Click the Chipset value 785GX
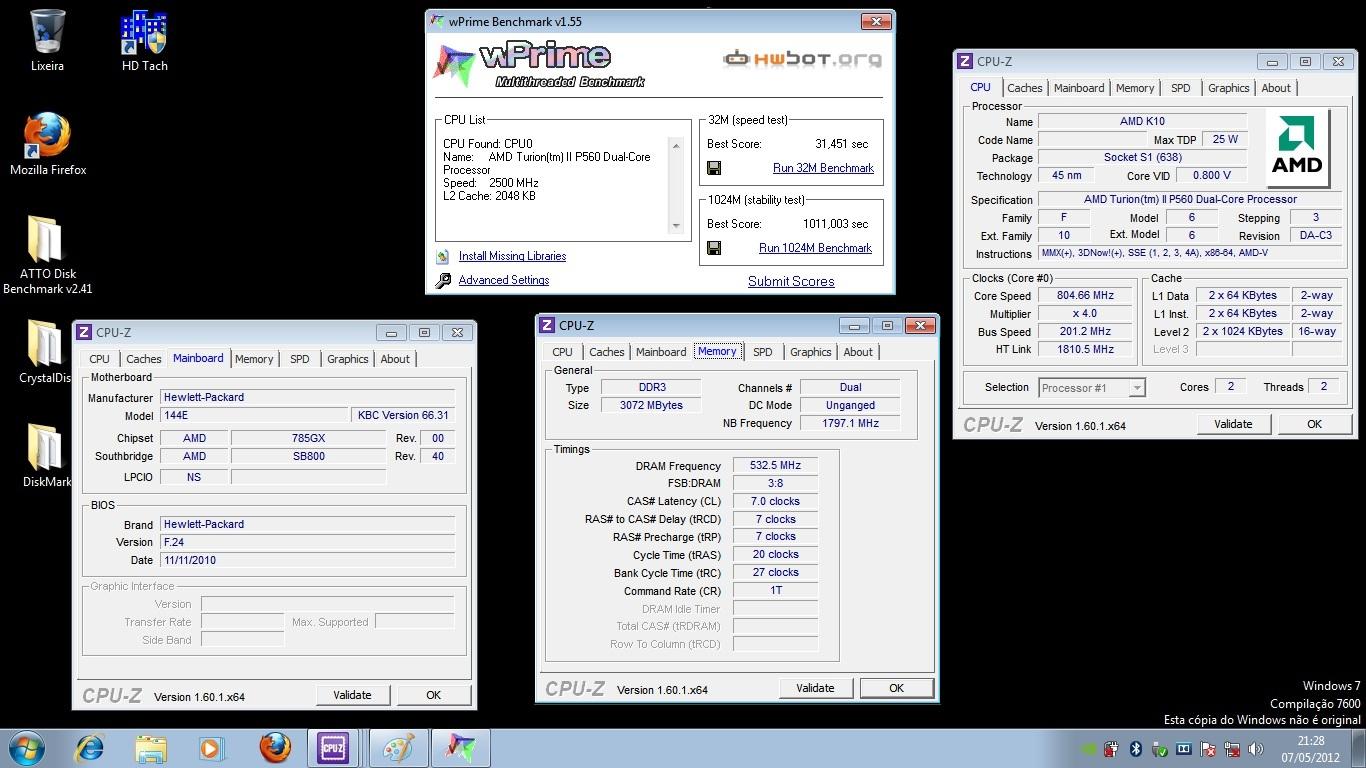Viewport: 1366px width, 768px height. 308,438
